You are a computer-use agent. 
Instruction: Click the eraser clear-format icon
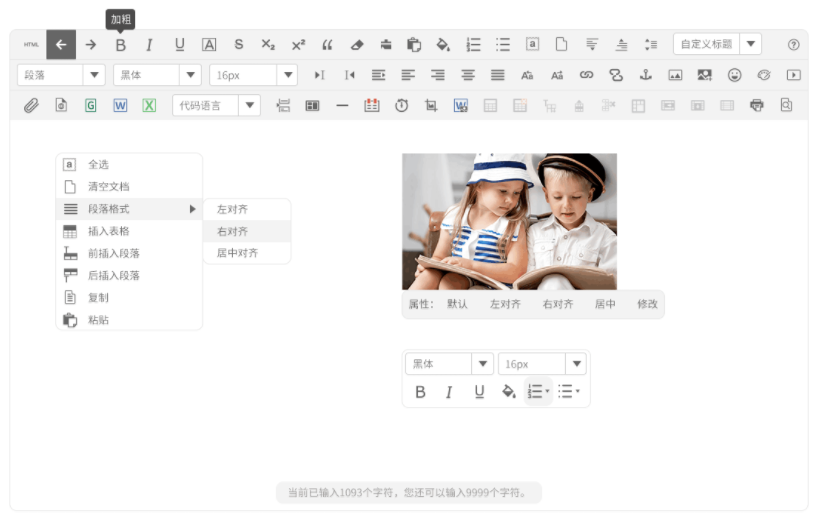pyautogui.click(x=357, y=45)
